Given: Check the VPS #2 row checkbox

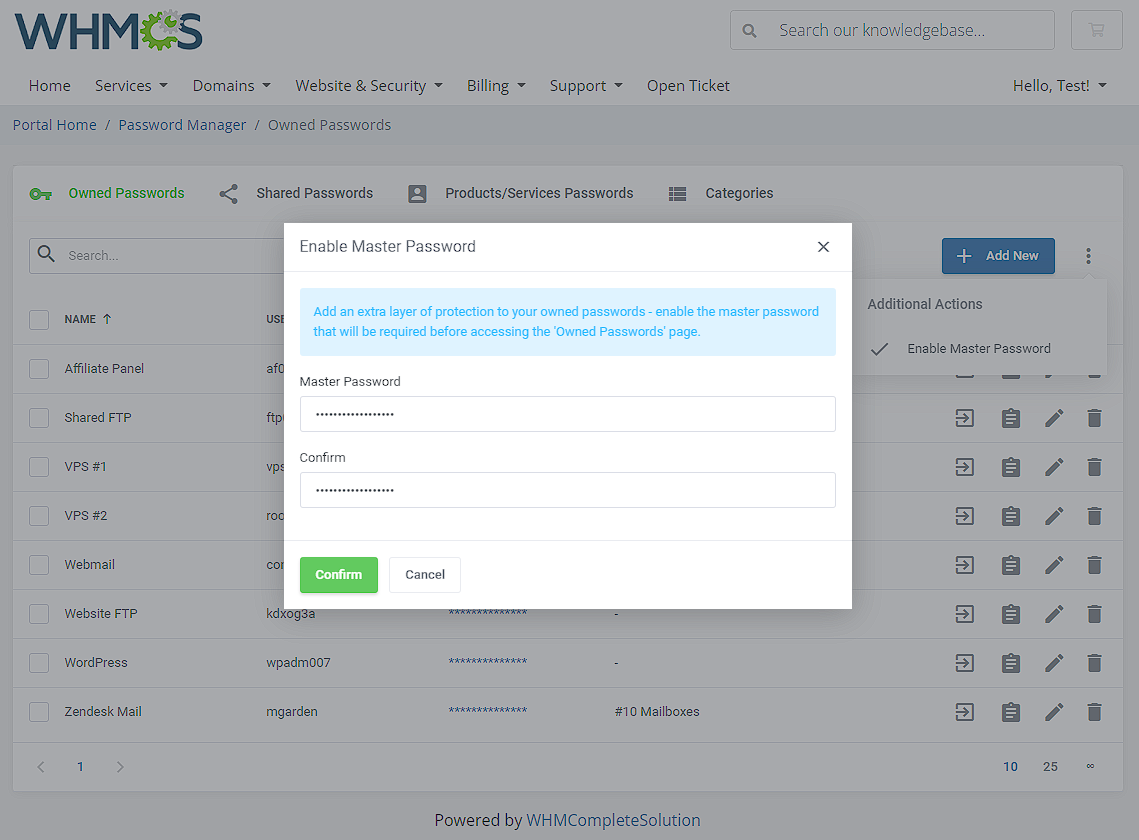Looking at the screenshot, I should tap(39, 516).
